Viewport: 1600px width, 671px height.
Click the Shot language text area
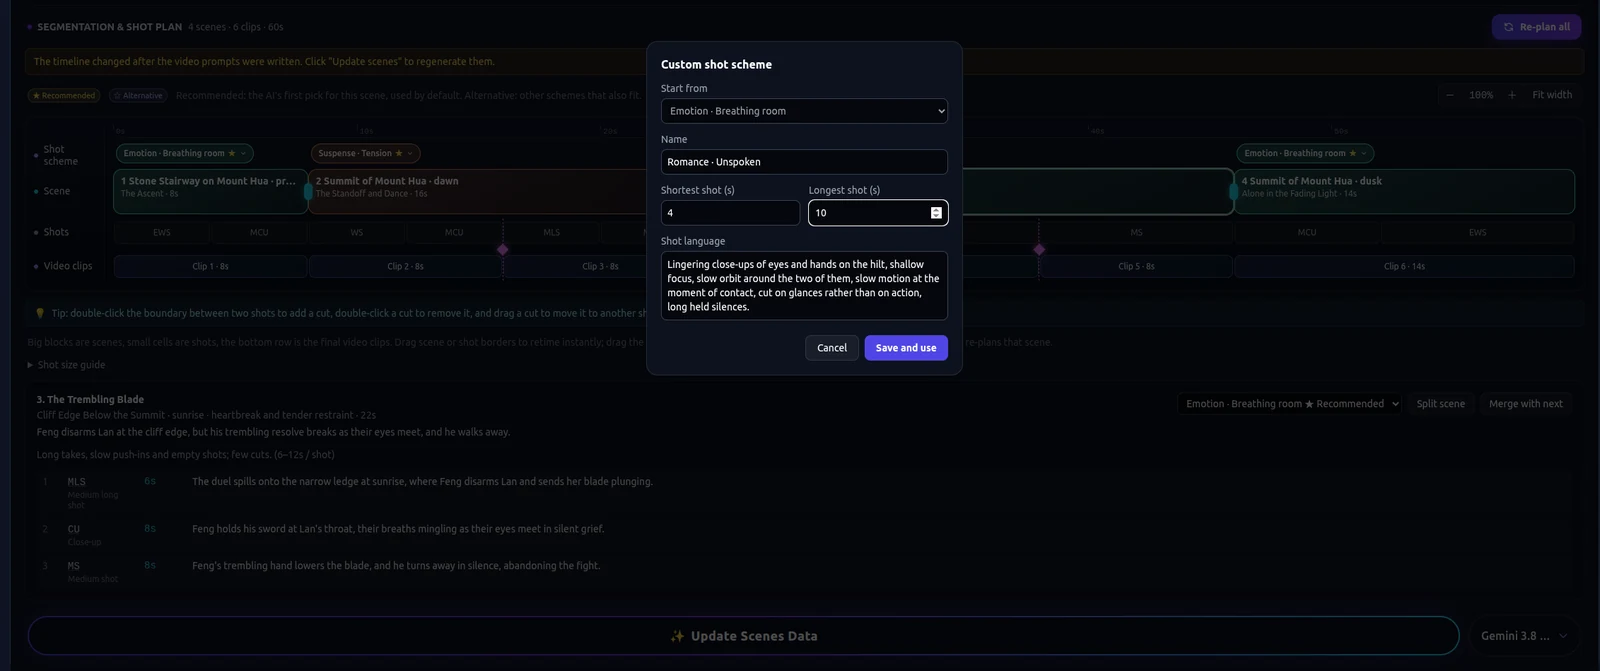click(x=804, y=286)
